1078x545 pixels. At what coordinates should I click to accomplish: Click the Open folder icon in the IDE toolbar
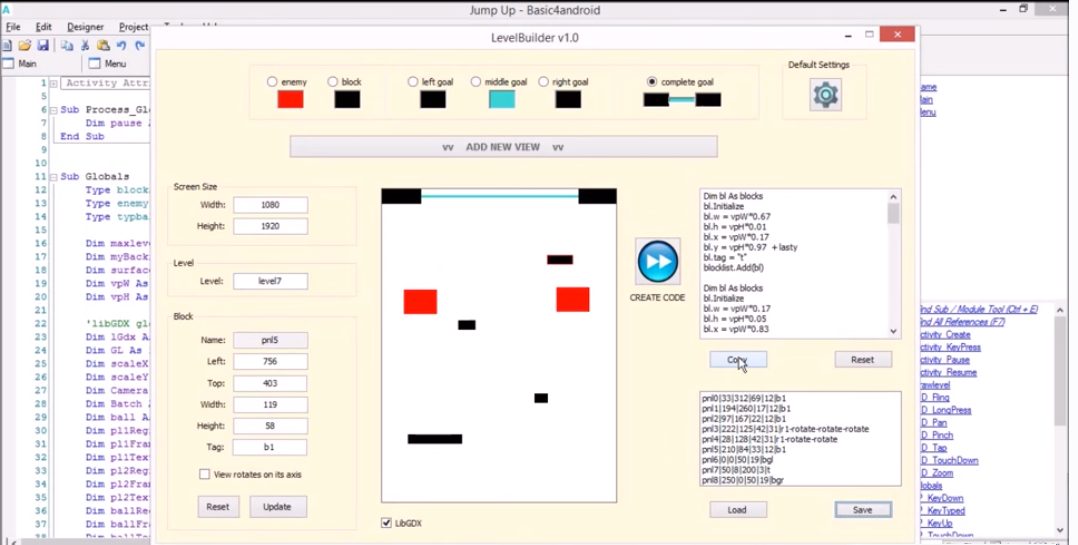click(x=25, y=46)
